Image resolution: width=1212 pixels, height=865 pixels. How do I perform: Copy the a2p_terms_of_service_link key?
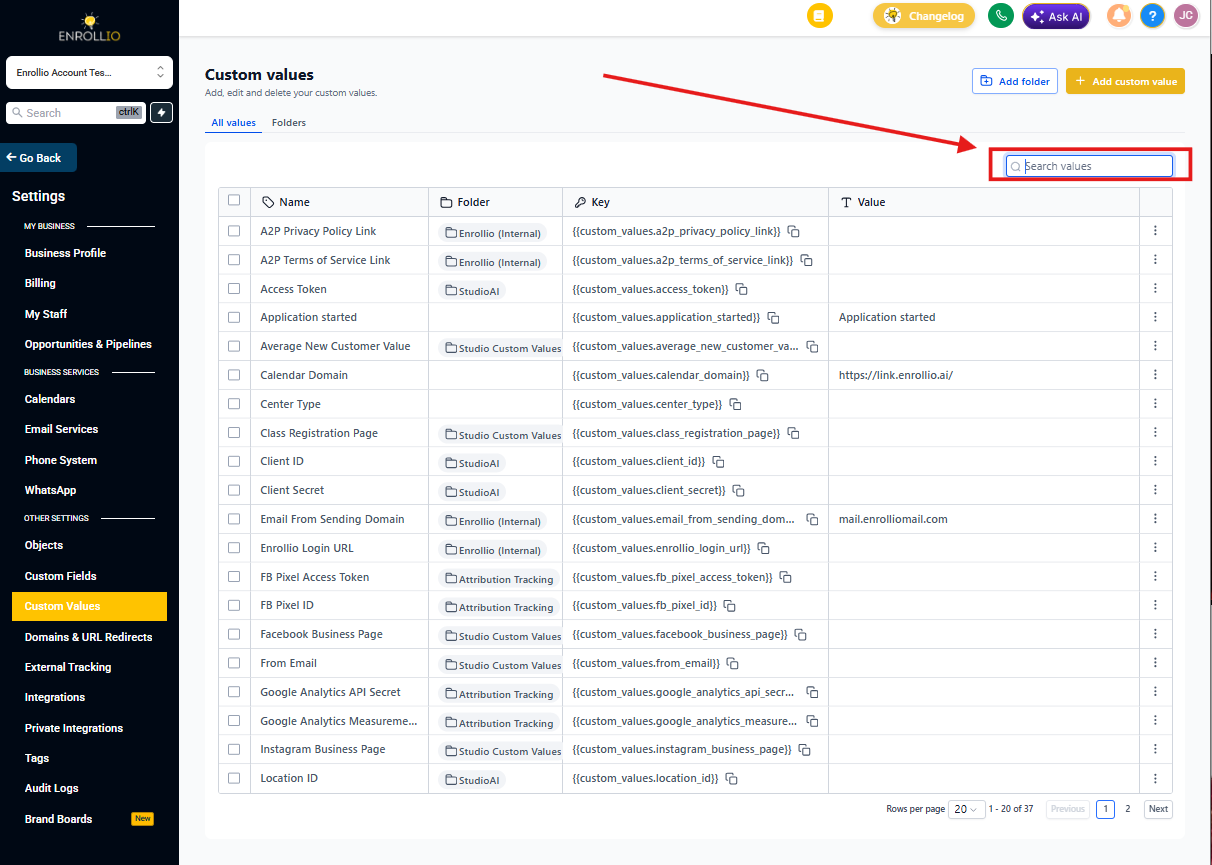[x=806, y=260]
